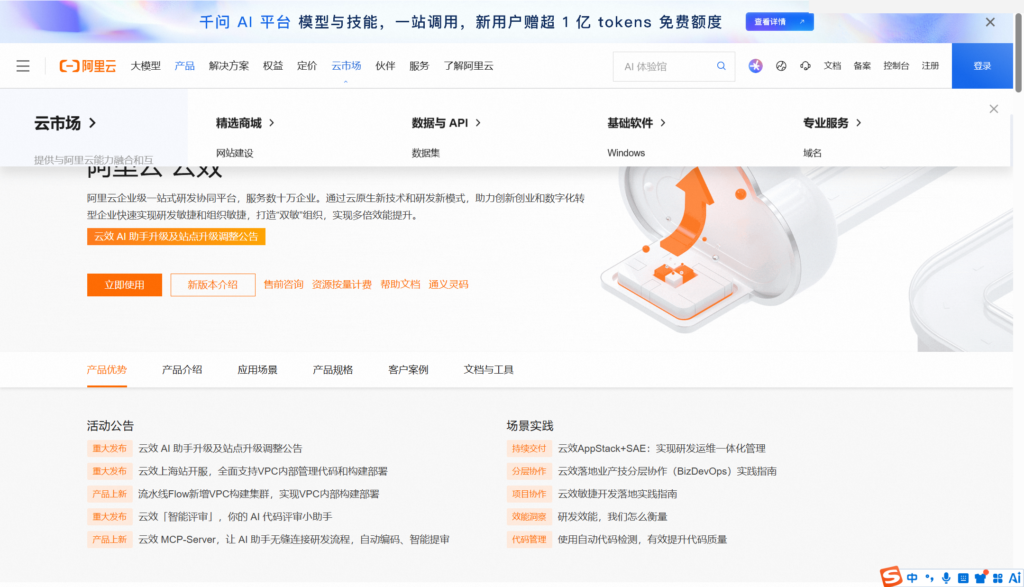Open the 帮助文档 link
The width and height of the screenshot is (1024, 587).
400,285
